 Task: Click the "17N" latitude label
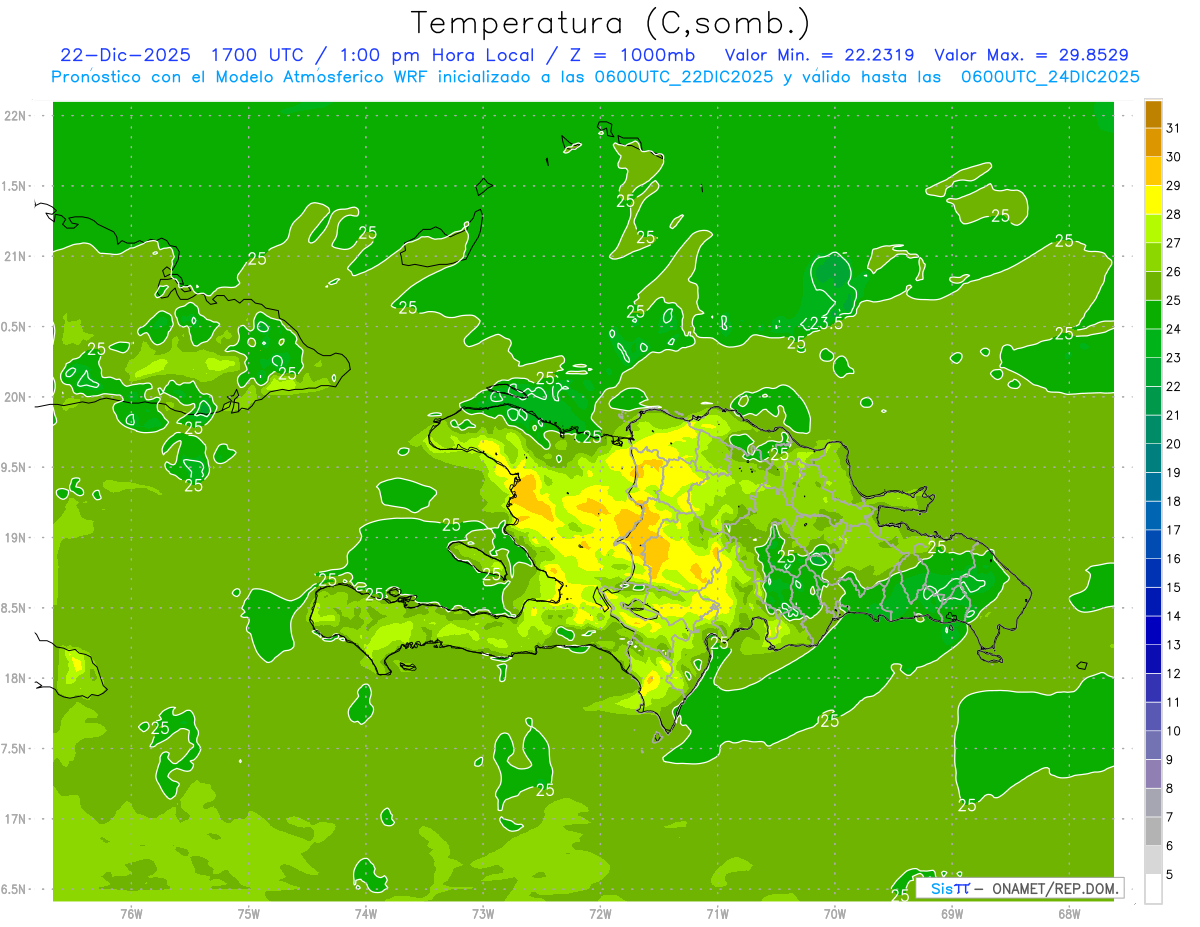pyautogui.click(x=16, y=819)
